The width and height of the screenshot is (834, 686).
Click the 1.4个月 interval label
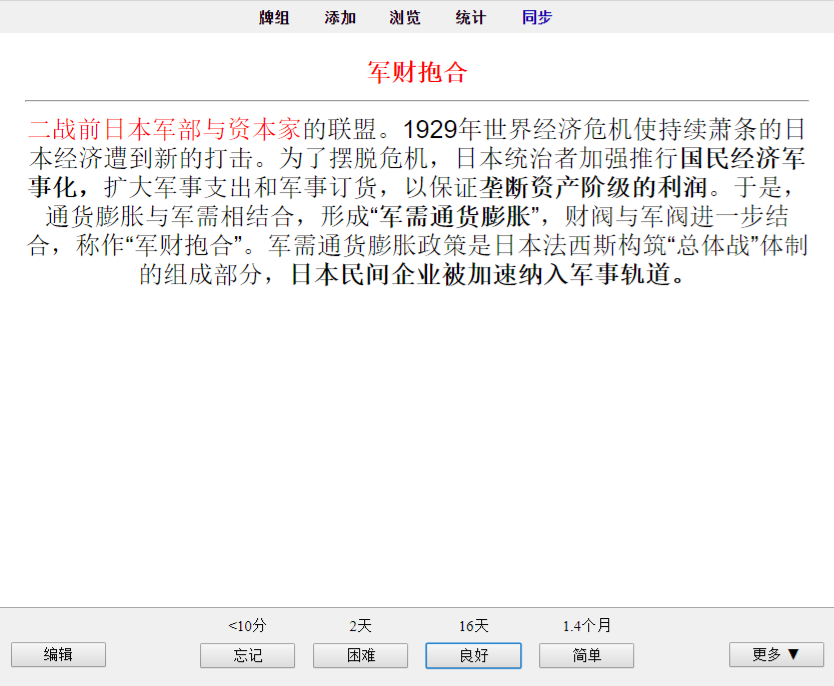tap(587, 625)
